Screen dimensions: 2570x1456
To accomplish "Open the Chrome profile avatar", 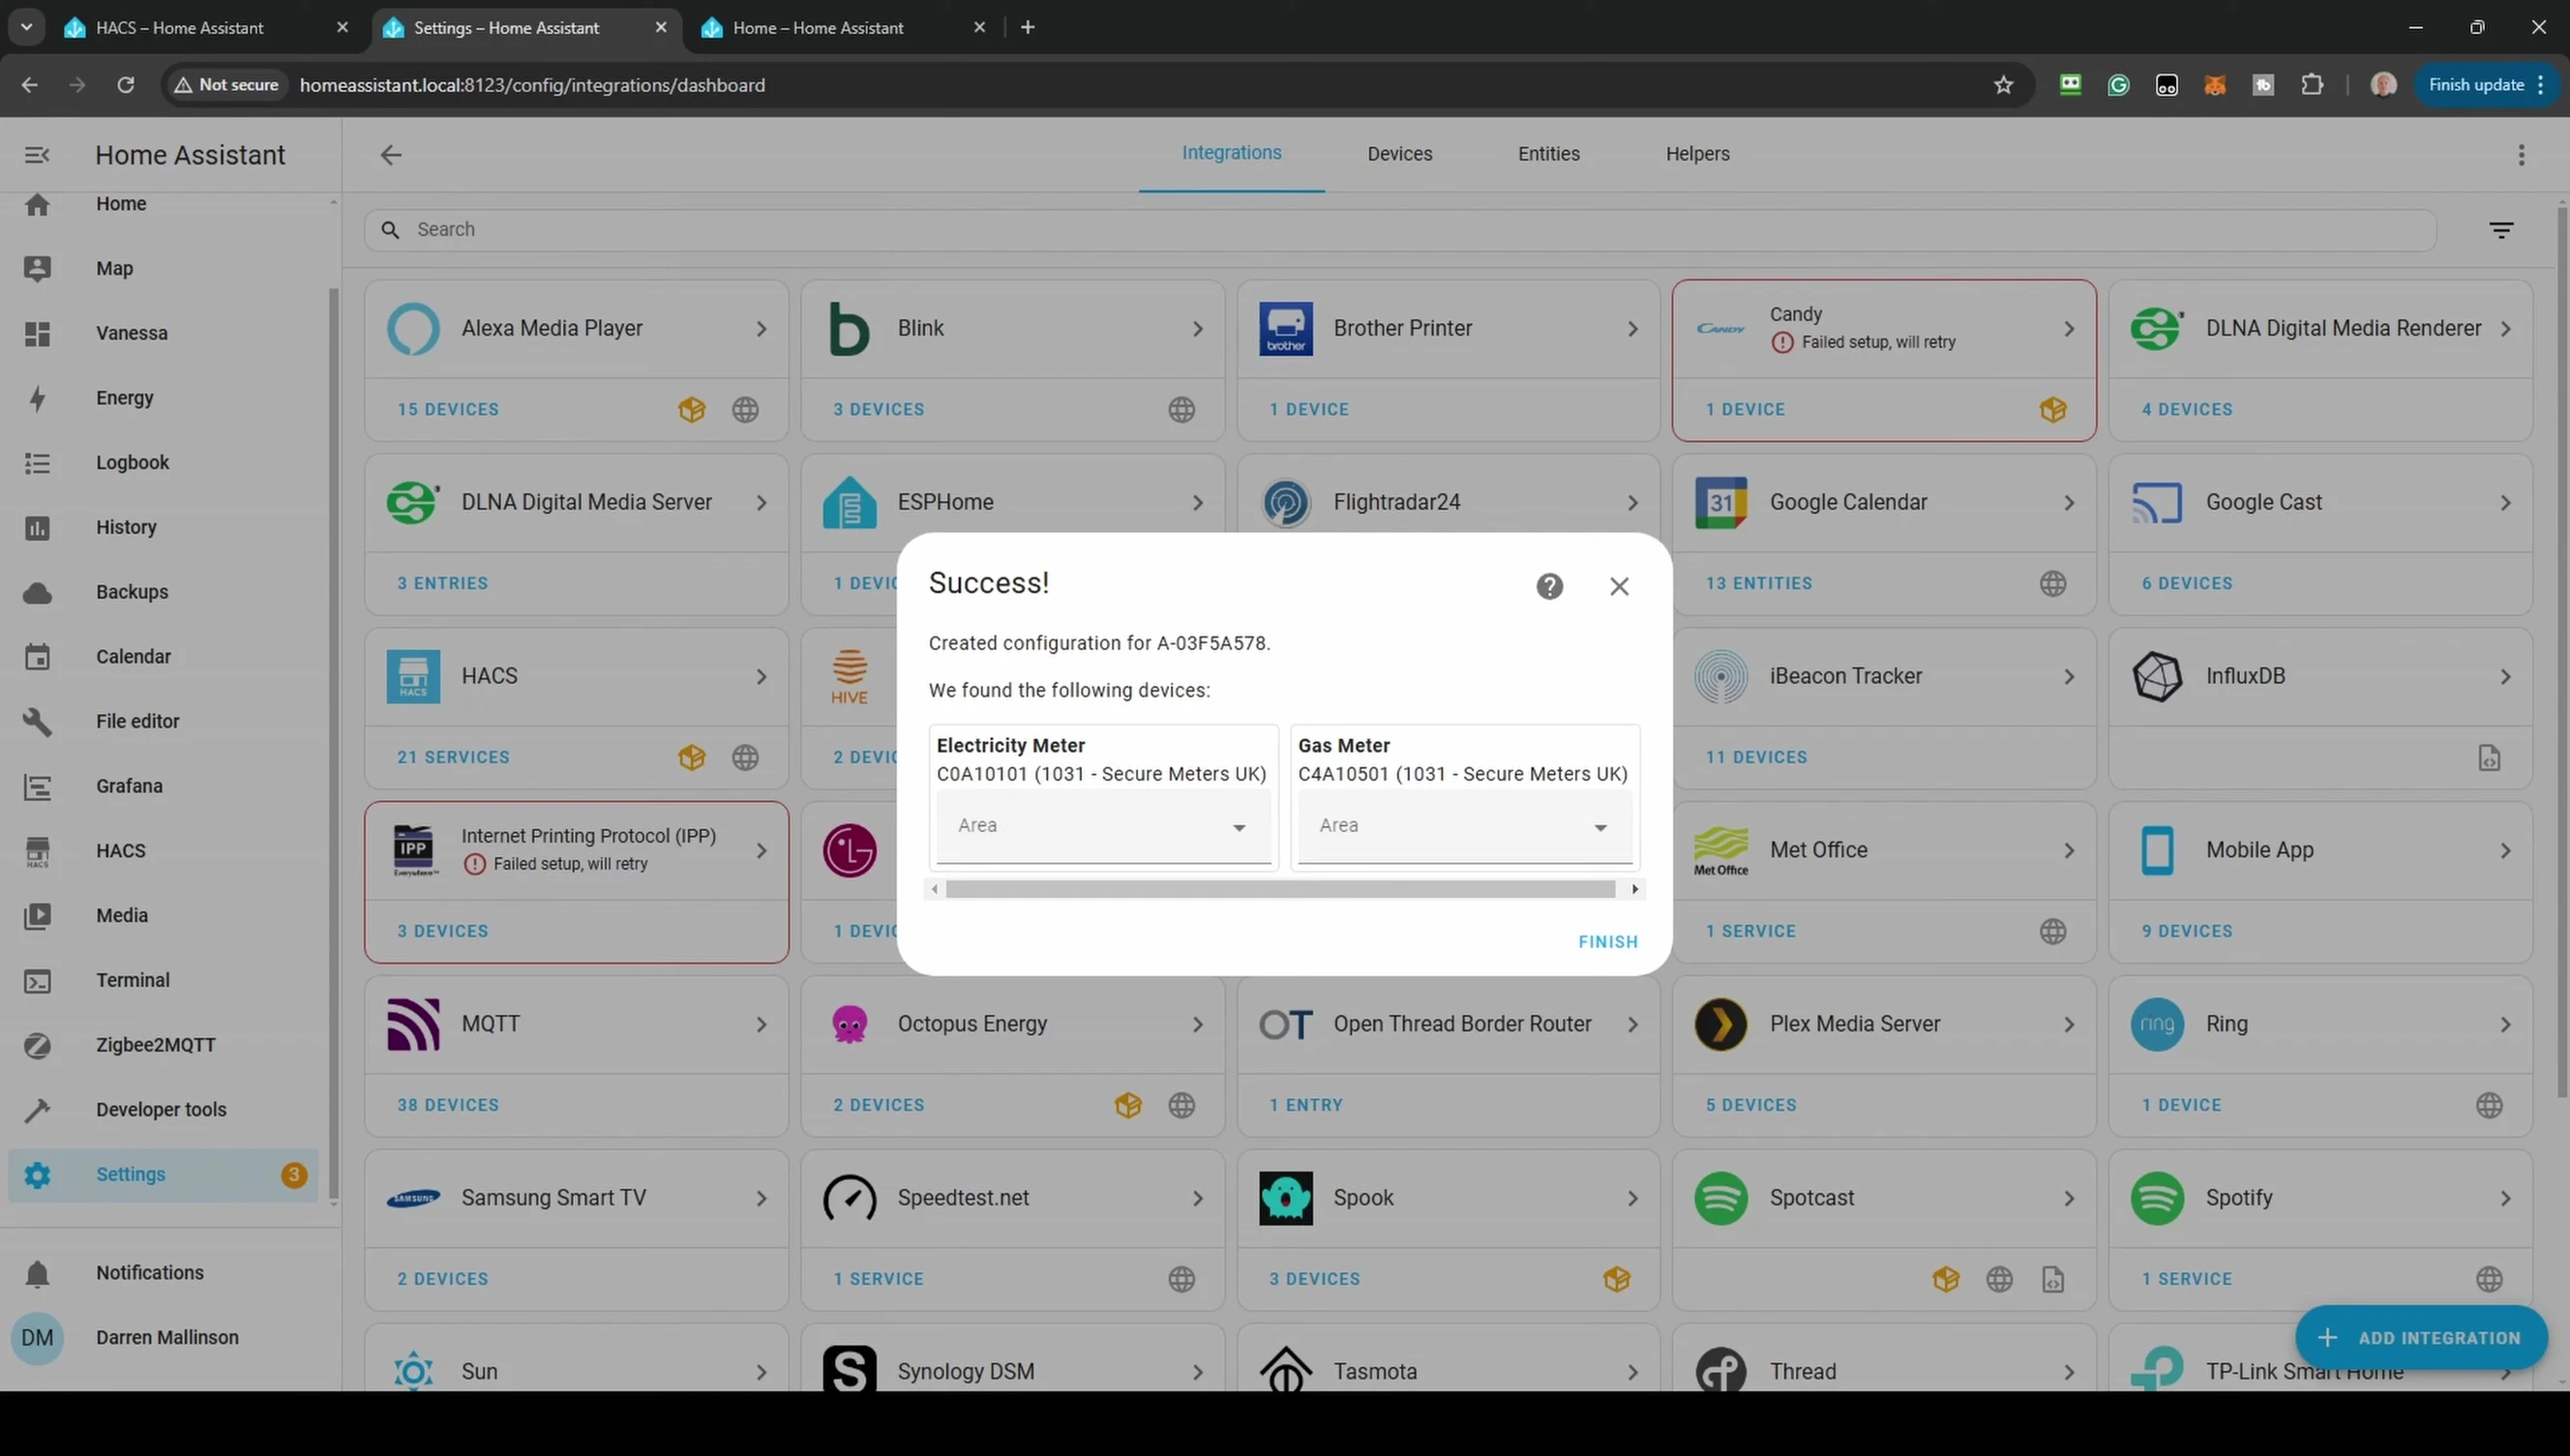I will [2382, 85].
